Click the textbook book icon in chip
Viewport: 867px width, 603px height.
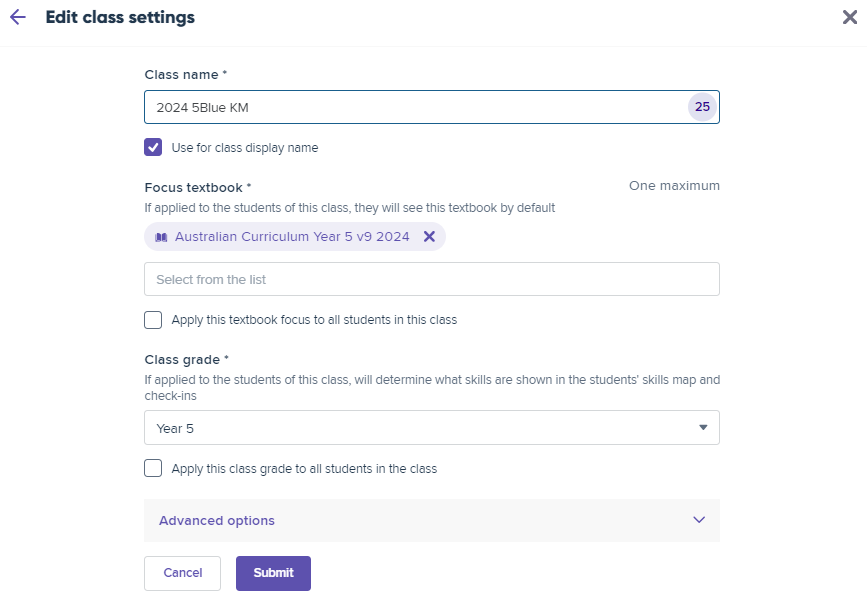[x=161, y=237]
